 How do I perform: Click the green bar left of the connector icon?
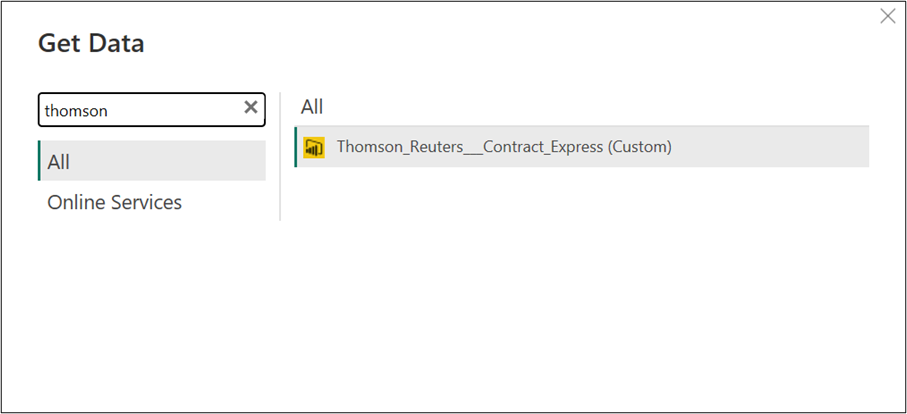(296, 147)
